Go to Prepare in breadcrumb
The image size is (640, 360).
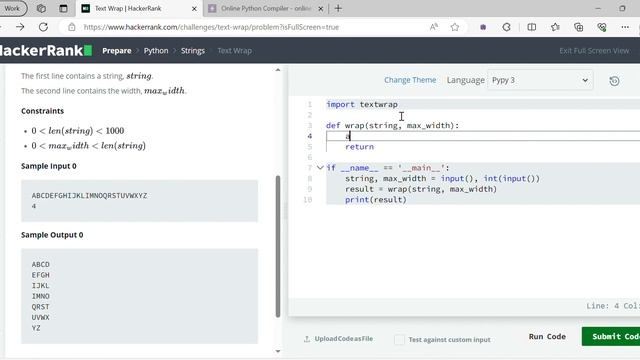click(x=117, y=51)
